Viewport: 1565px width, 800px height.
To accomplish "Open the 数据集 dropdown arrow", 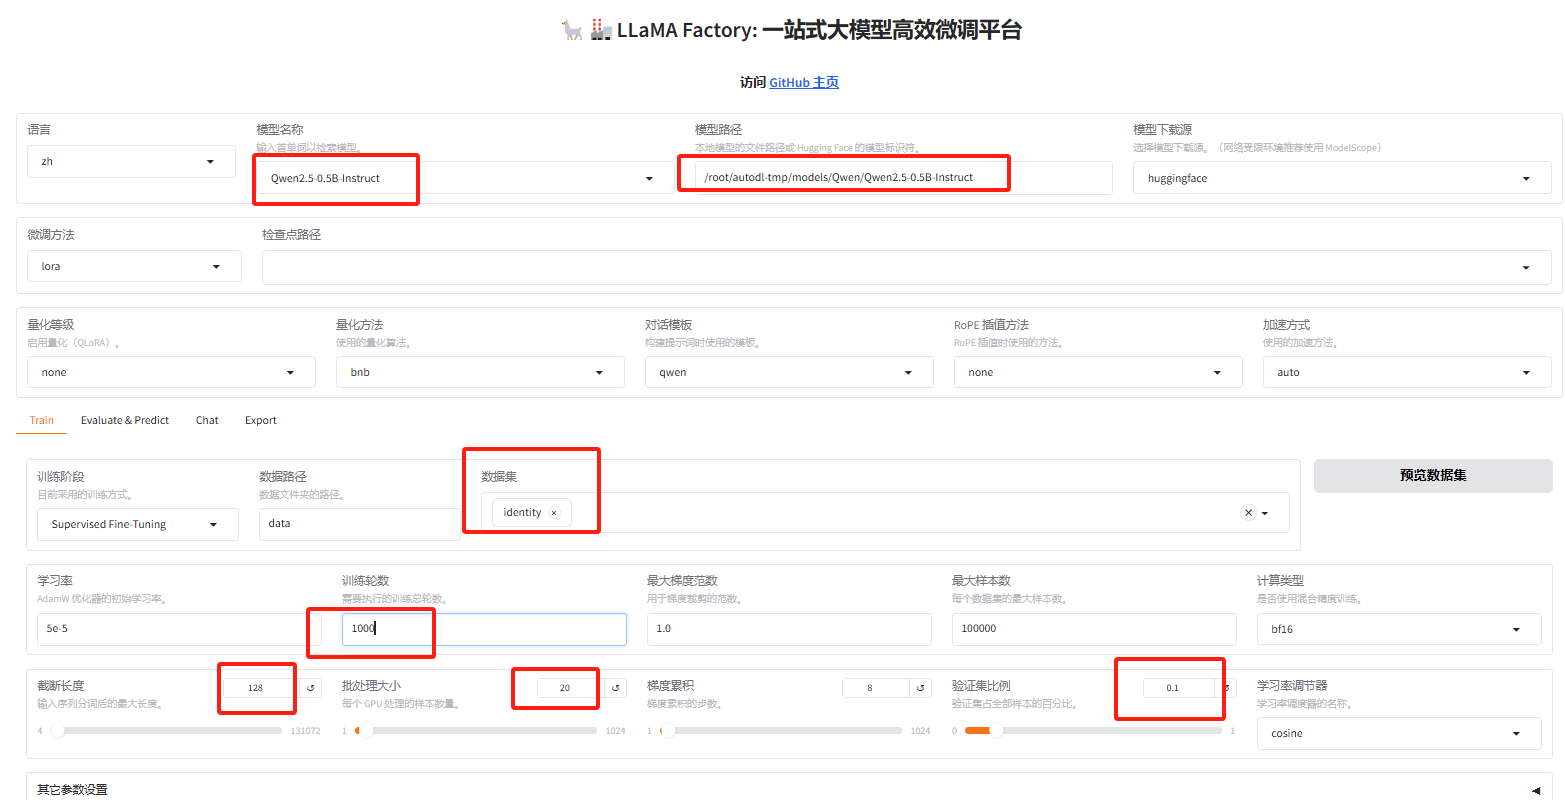I will [x=1265, y=513].
